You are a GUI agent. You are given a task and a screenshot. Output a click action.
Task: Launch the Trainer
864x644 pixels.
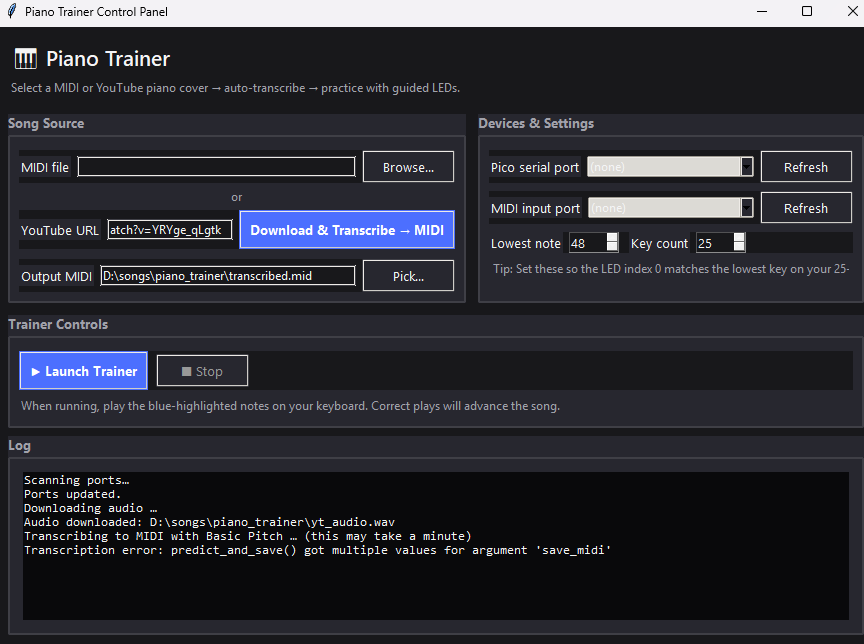tap(83, 370)
